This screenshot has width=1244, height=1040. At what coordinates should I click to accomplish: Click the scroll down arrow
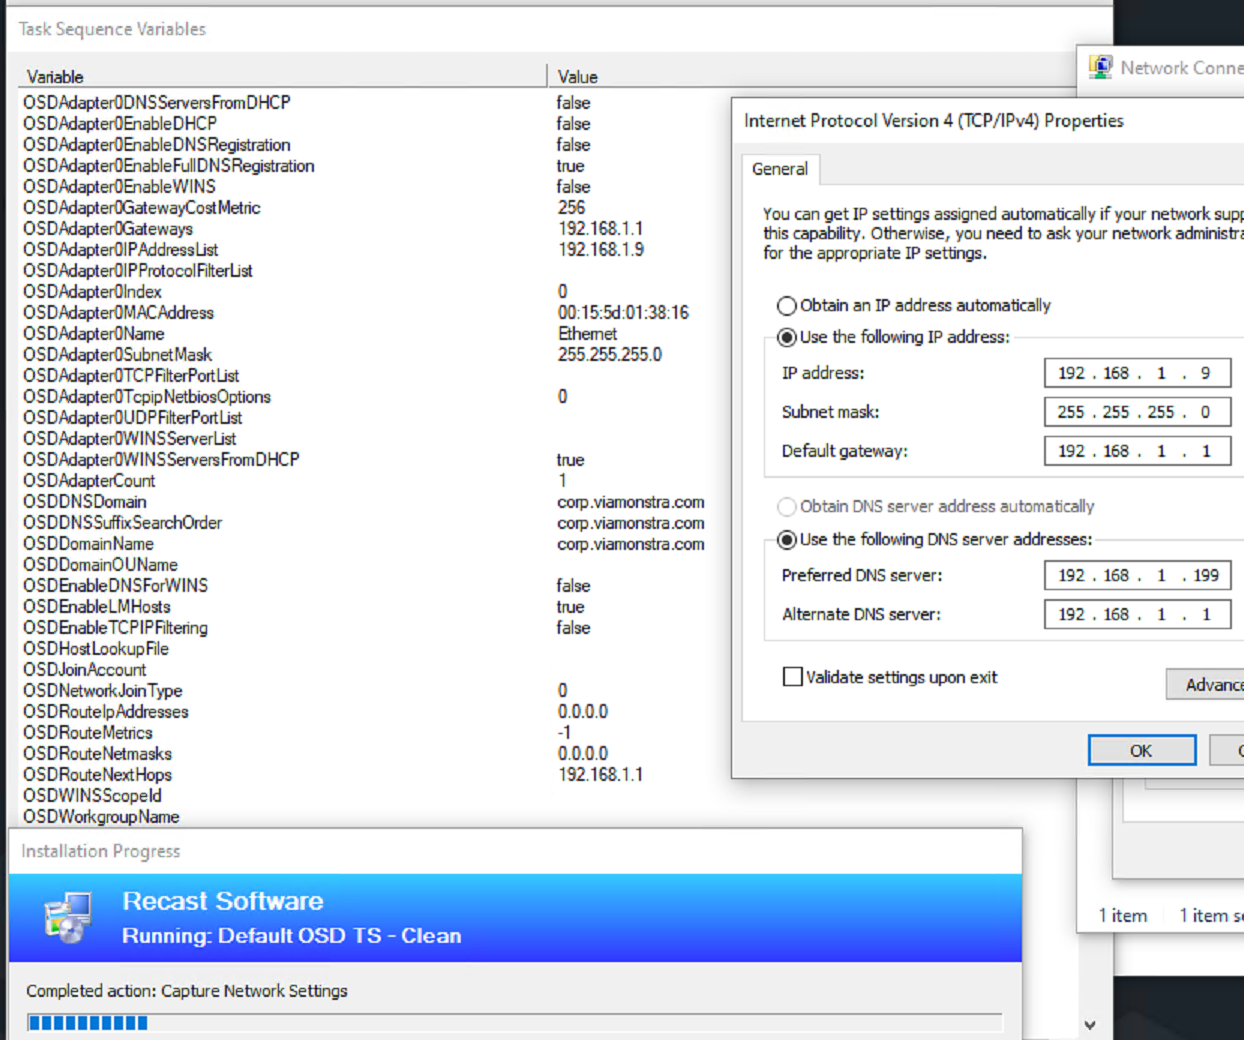tap(1090, 1025)
